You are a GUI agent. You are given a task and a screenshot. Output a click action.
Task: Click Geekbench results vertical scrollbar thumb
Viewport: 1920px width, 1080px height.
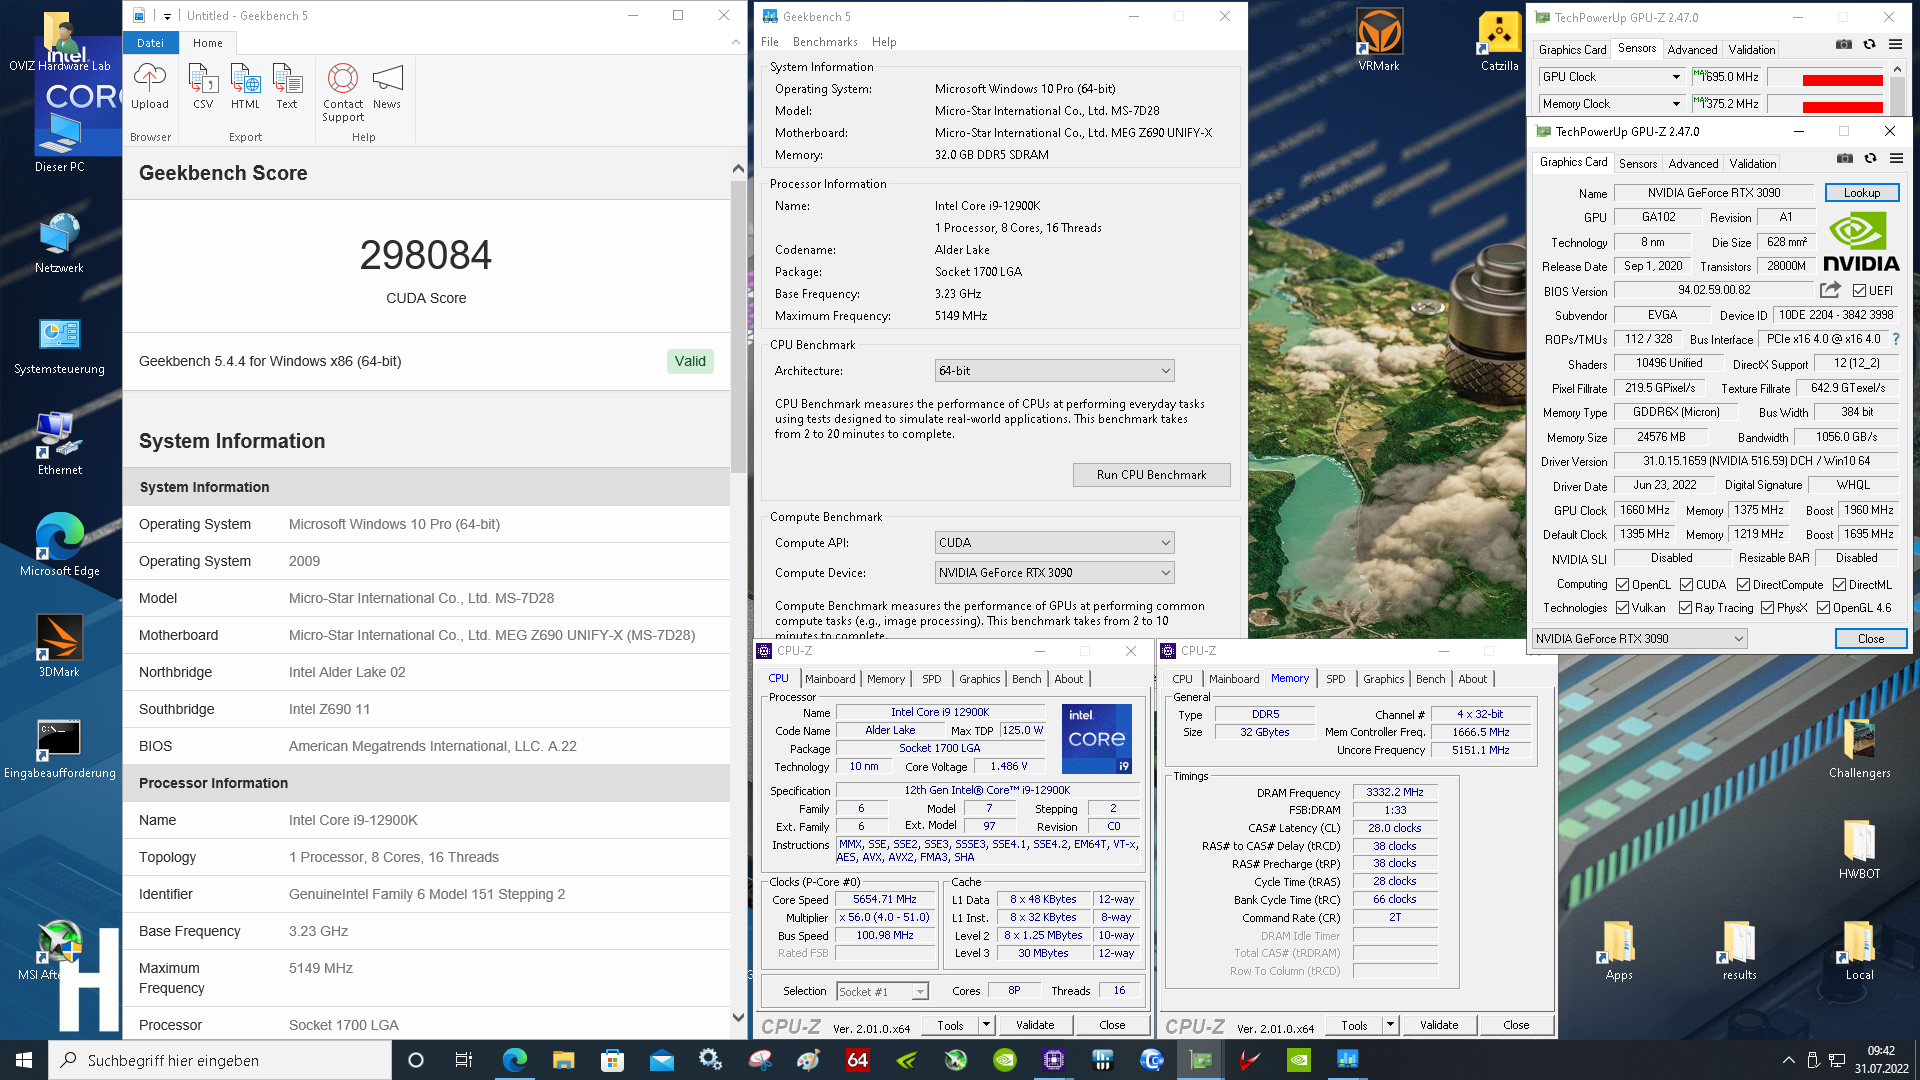point(738,327)
